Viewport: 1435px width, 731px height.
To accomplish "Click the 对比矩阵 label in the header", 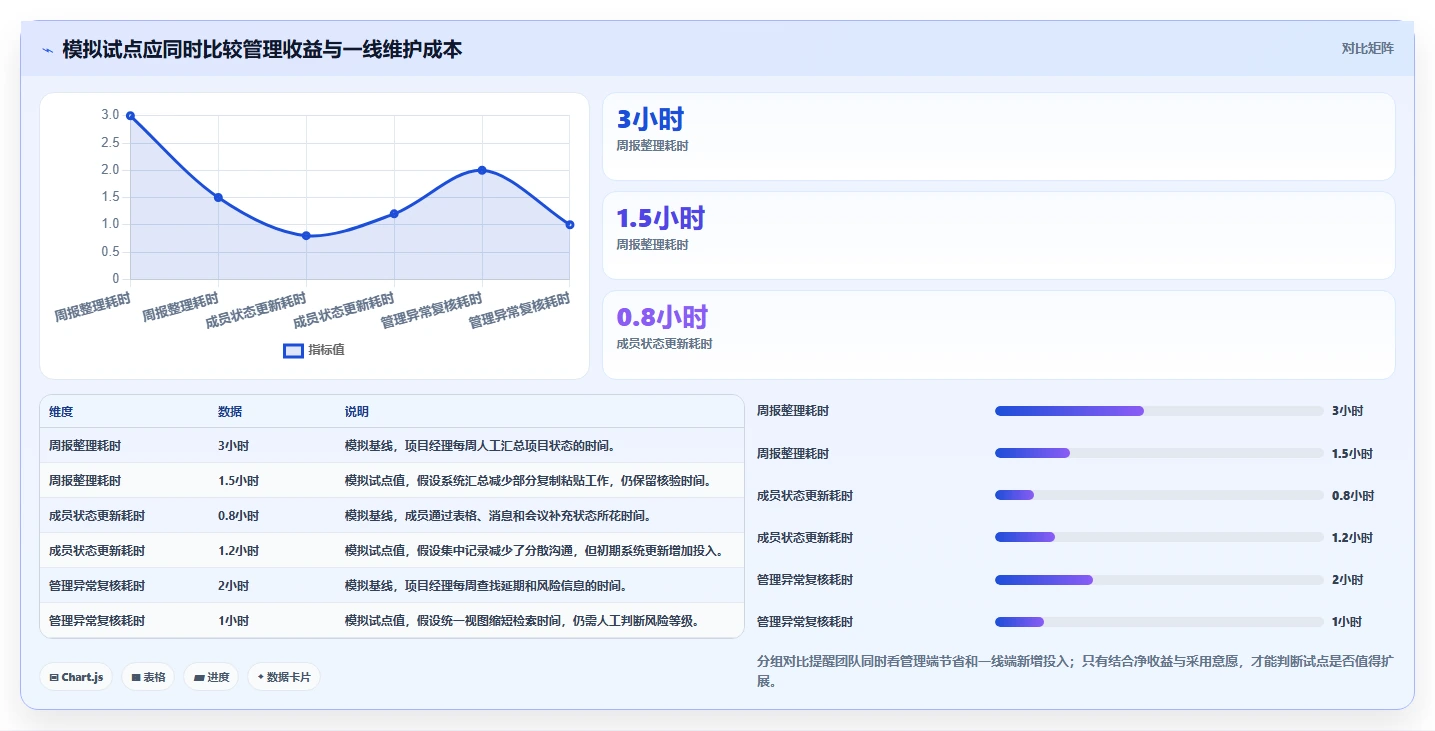I will 1367,48.
